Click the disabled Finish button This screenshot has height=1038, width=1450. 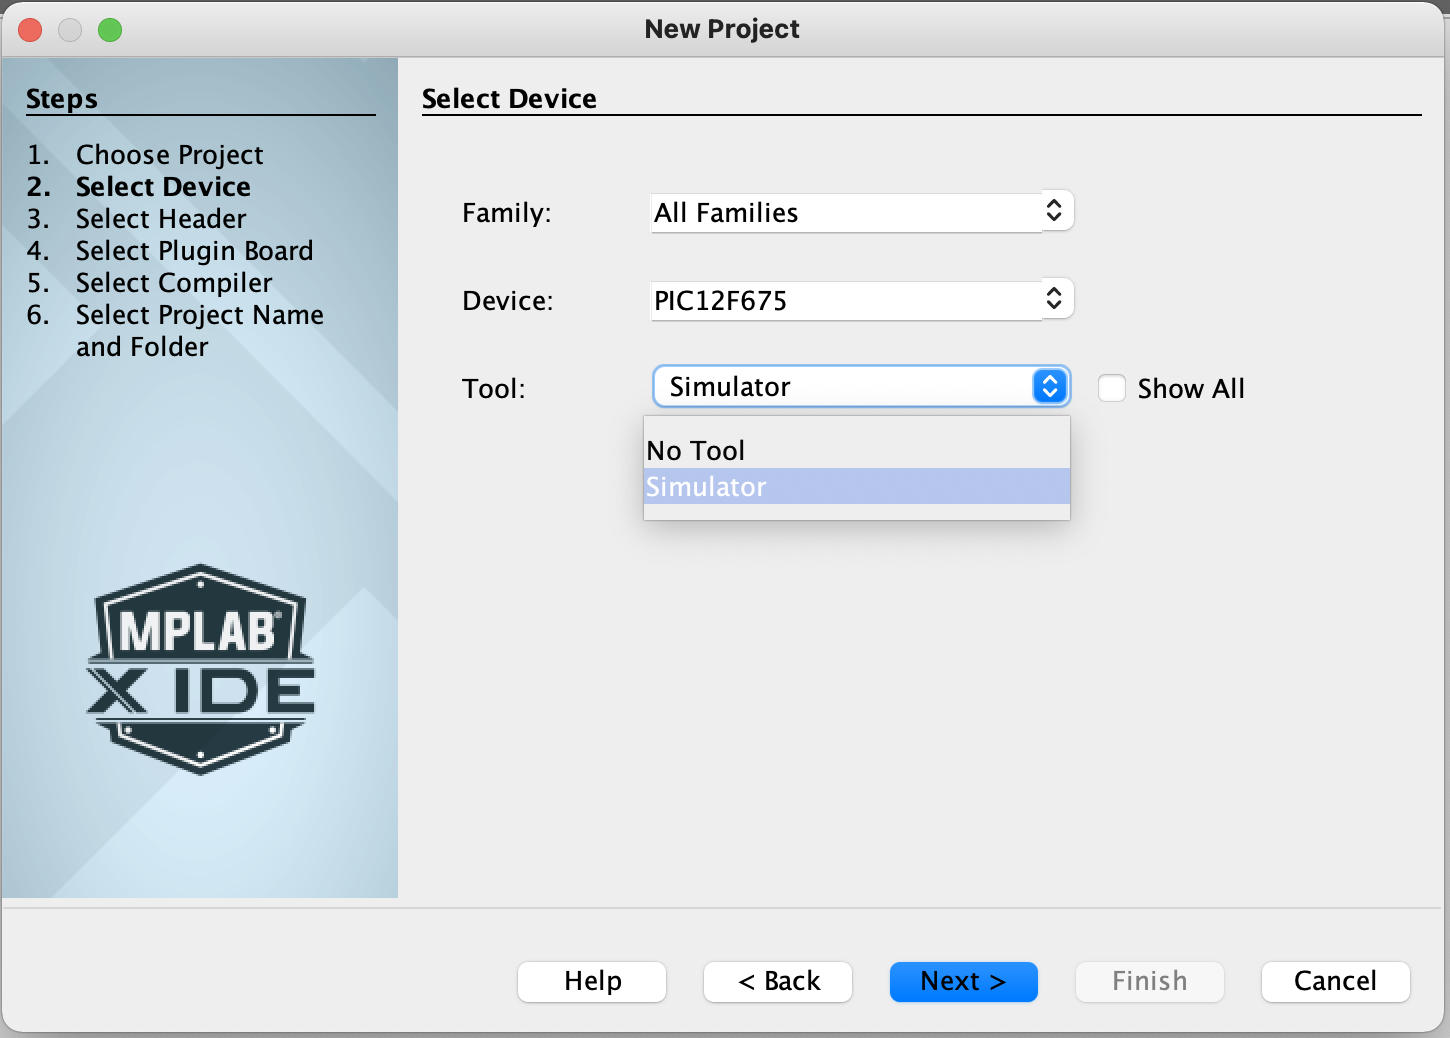(x=1149, y=981)
